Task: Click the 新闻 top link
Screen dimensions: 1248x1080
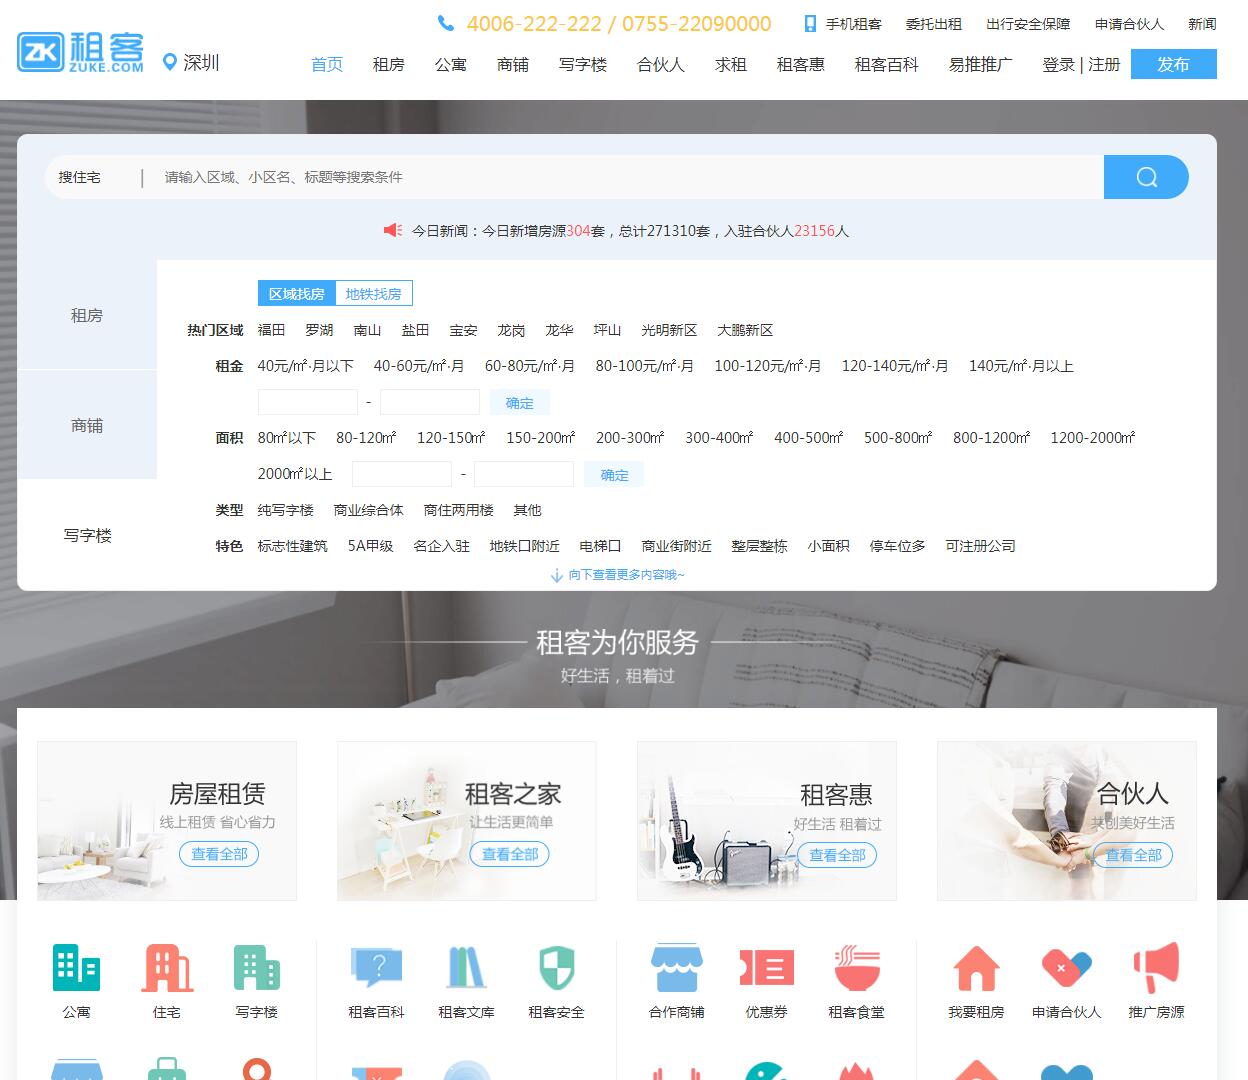Action: (x=1202, y=24)
